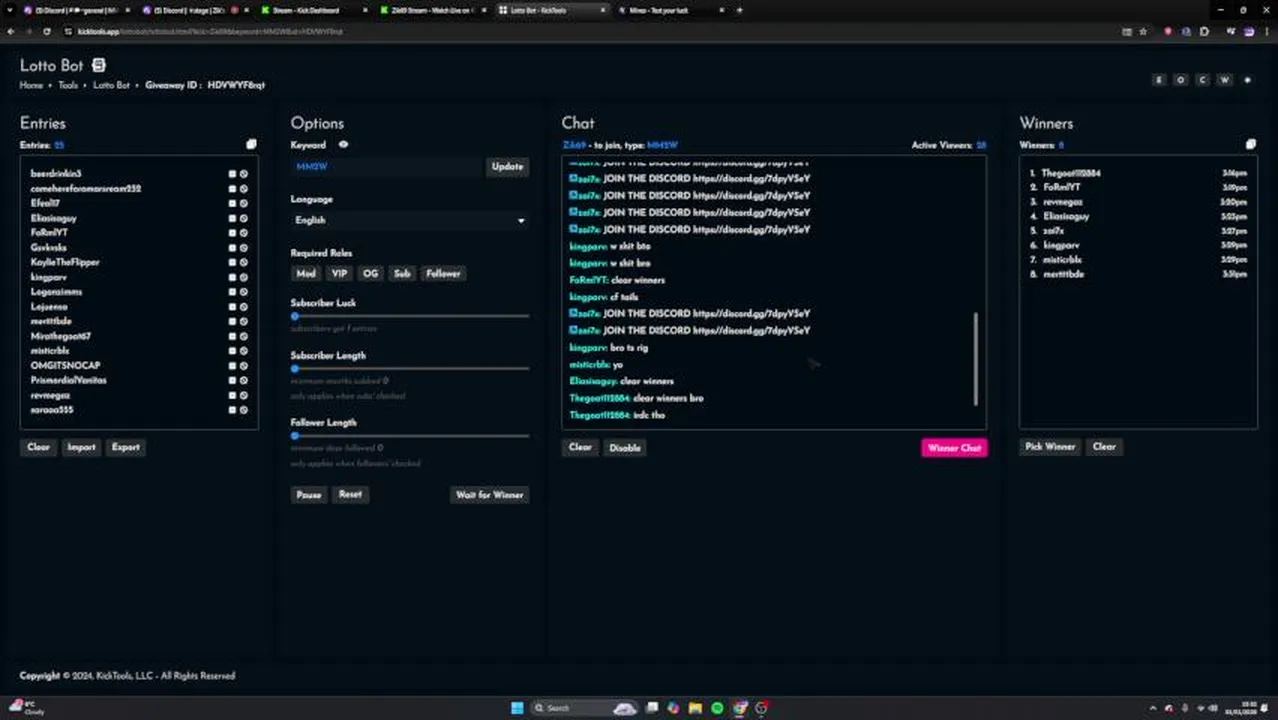Click the ban icon beside Eliasisaguy
1278x720 pixels.
click(x=243, y=218)
